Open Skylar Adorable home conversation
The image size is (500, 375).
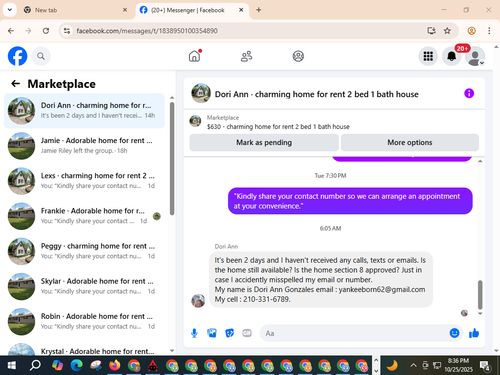(84, 286)
